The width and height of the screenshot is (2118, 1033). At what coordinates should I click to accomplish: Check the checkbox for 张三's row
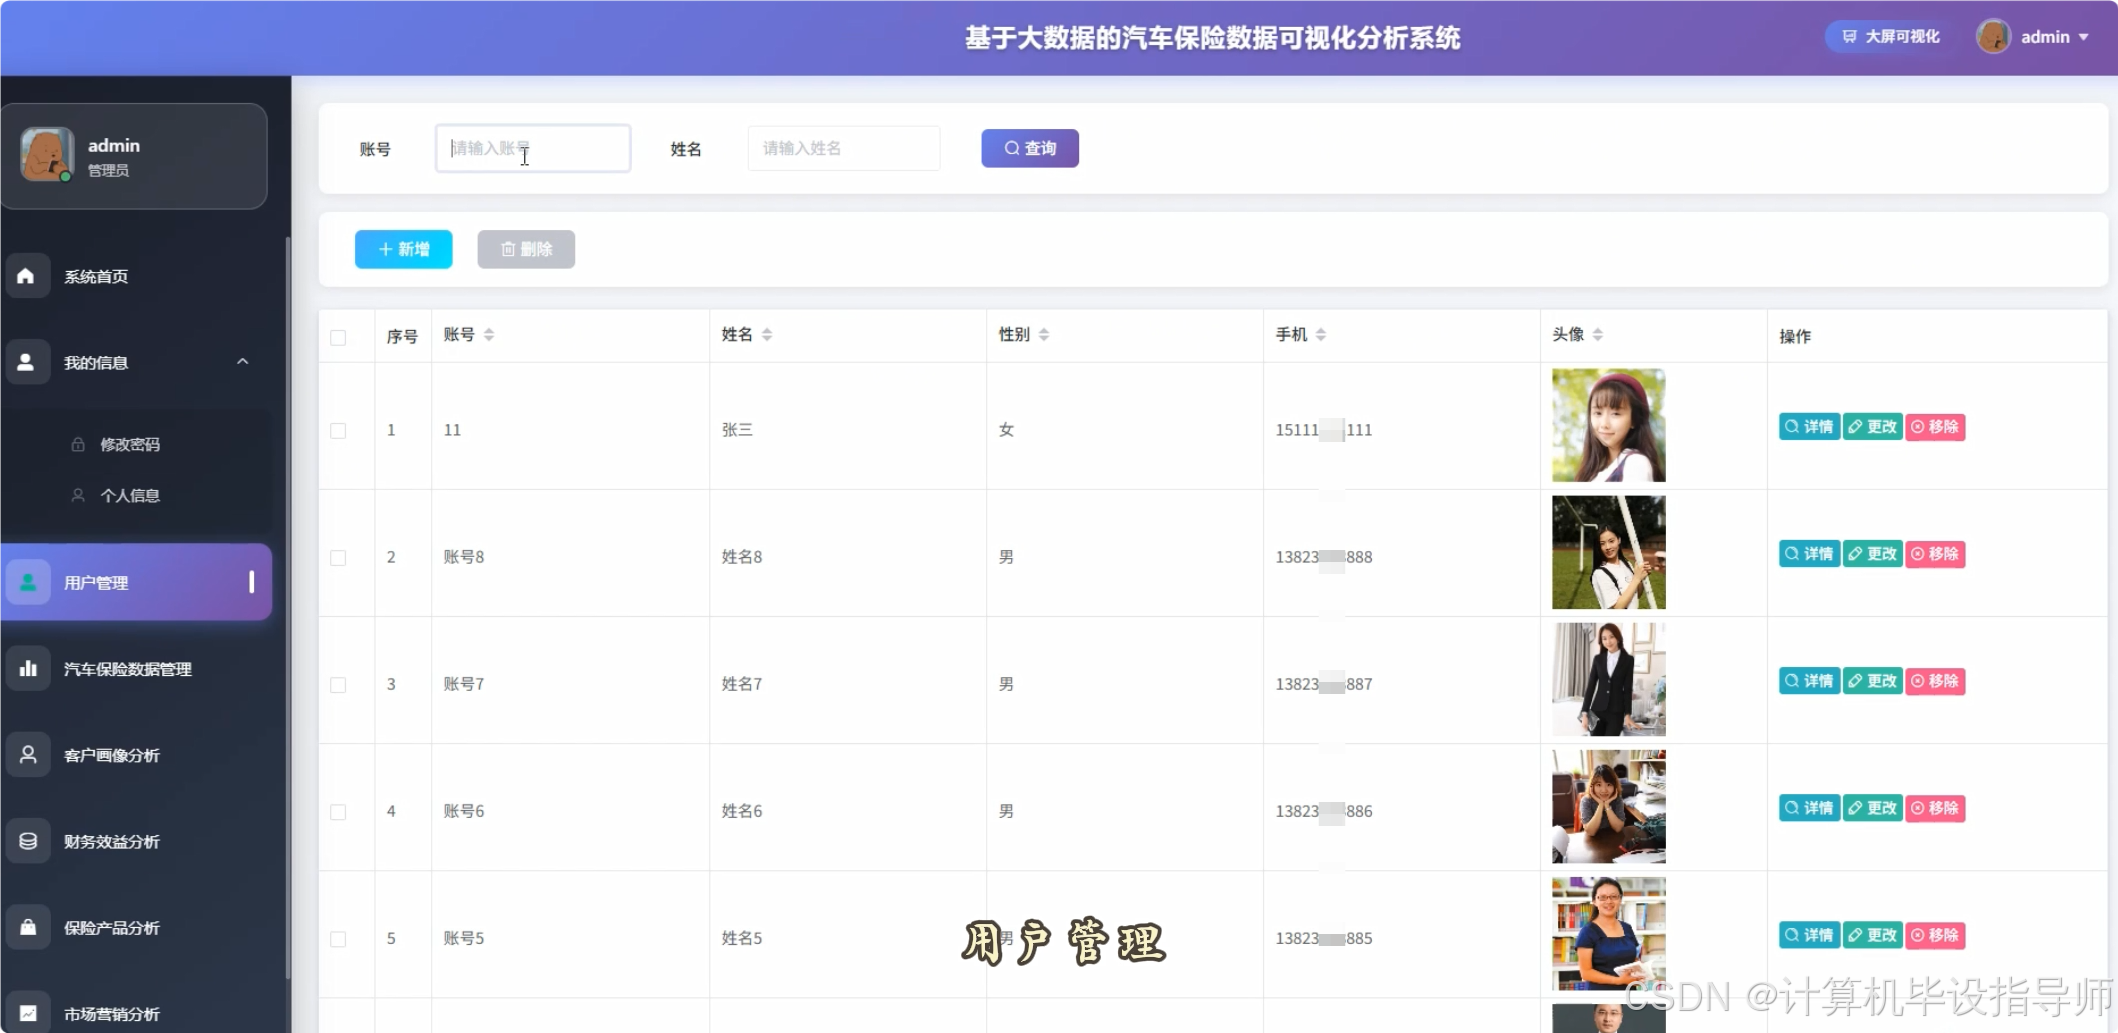point(339,431)
